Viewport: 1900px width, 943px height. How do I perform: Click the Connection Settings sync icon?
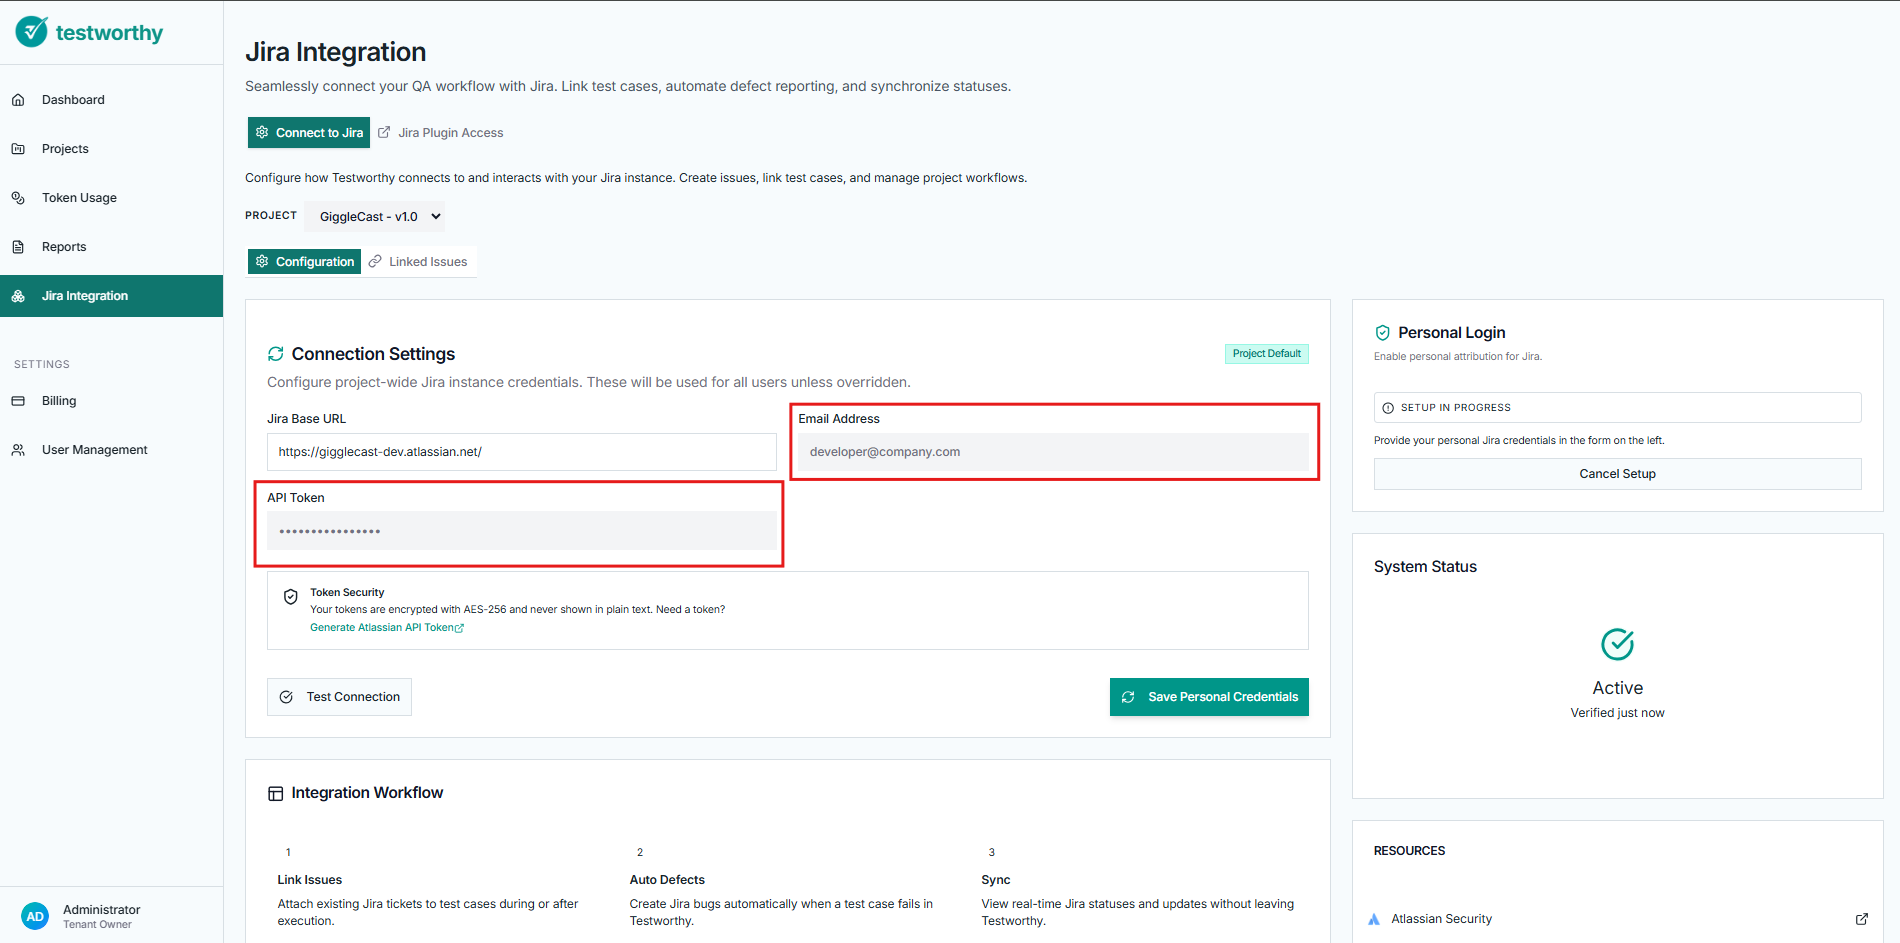(276, 354)
